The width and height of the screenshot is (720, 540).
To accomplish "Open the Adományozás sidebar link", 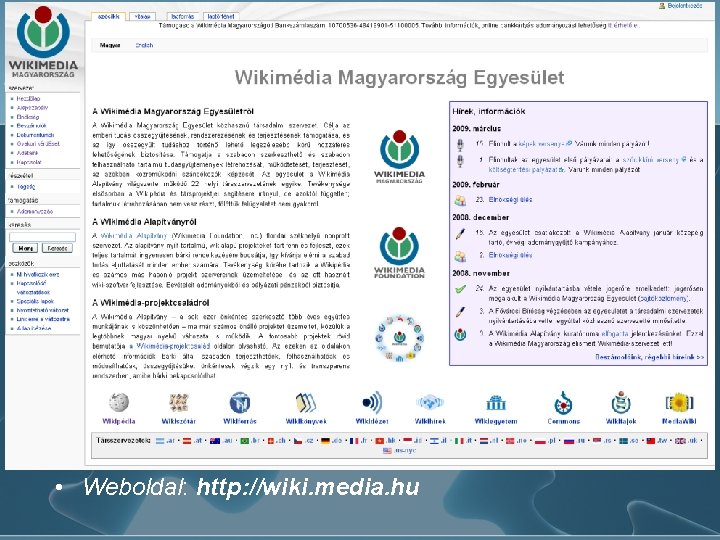I will point(34,212).
